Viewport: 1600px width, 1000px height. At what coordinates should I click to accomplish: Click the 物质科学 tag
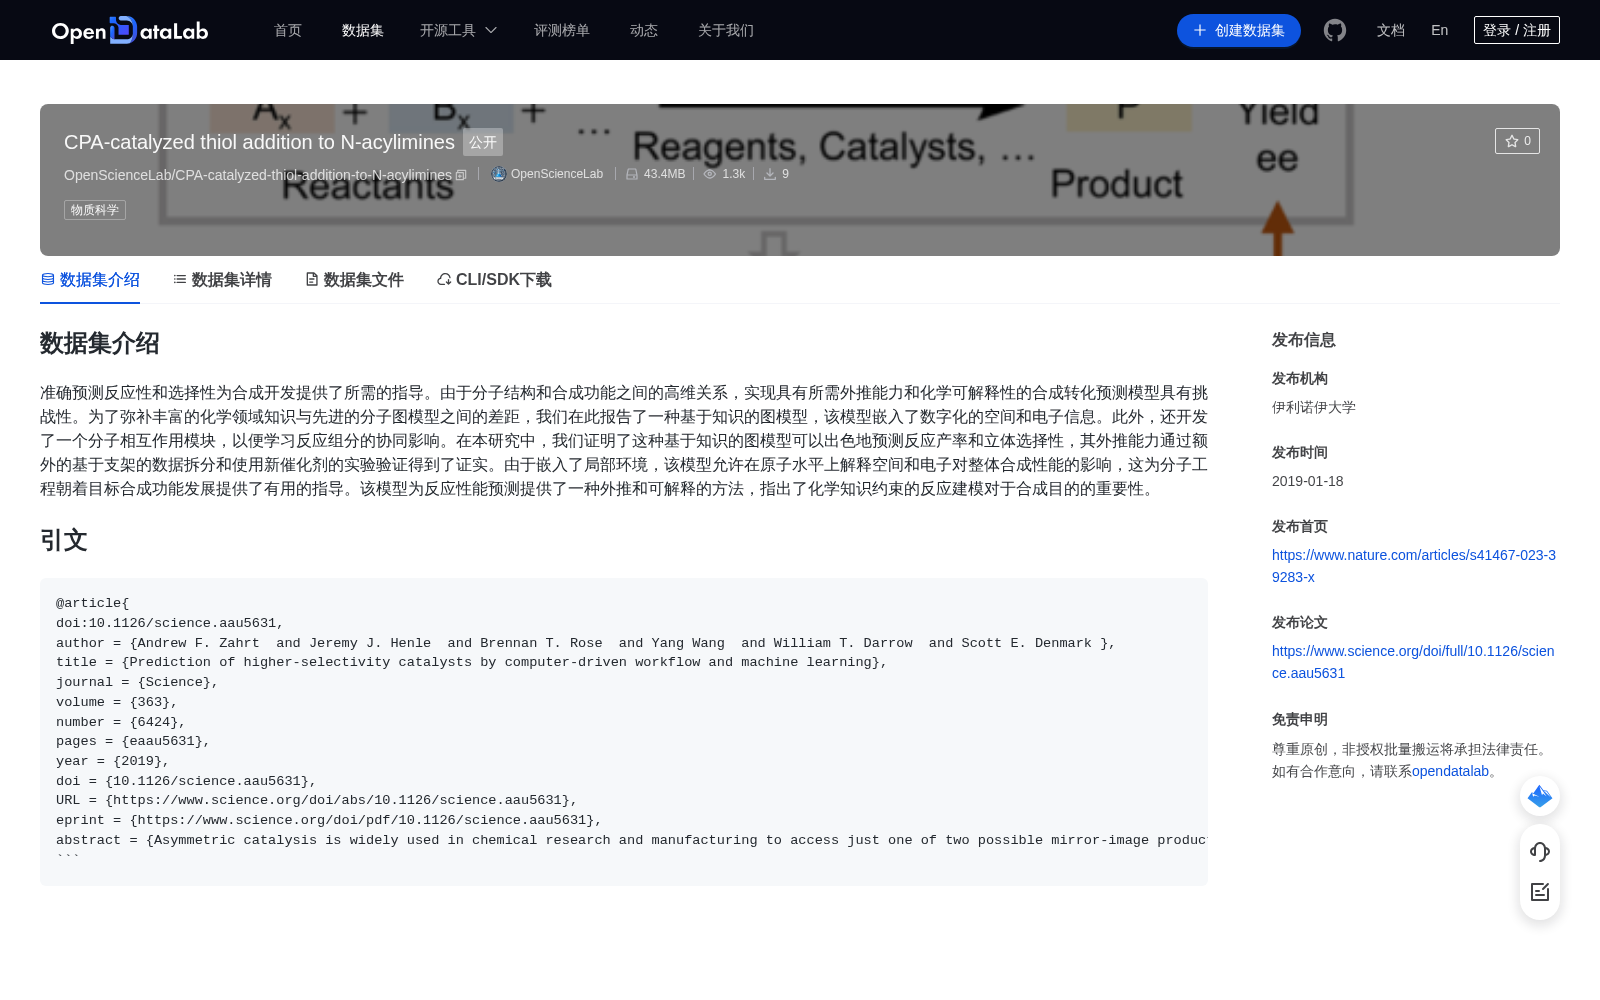[x=95, y=210]
